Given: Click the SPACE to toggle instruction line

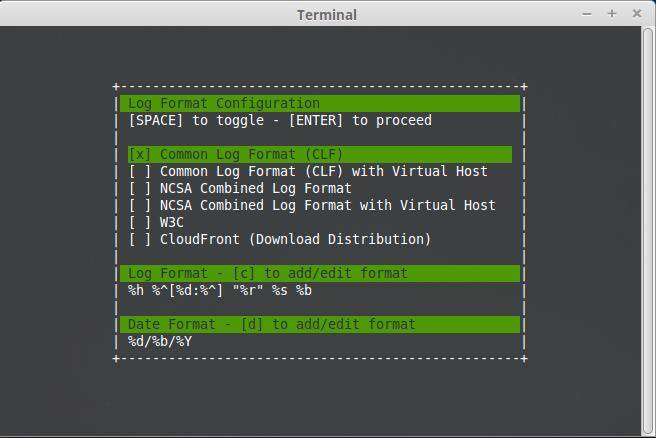Looking at the screenshot, I should [x=280, y=121].
